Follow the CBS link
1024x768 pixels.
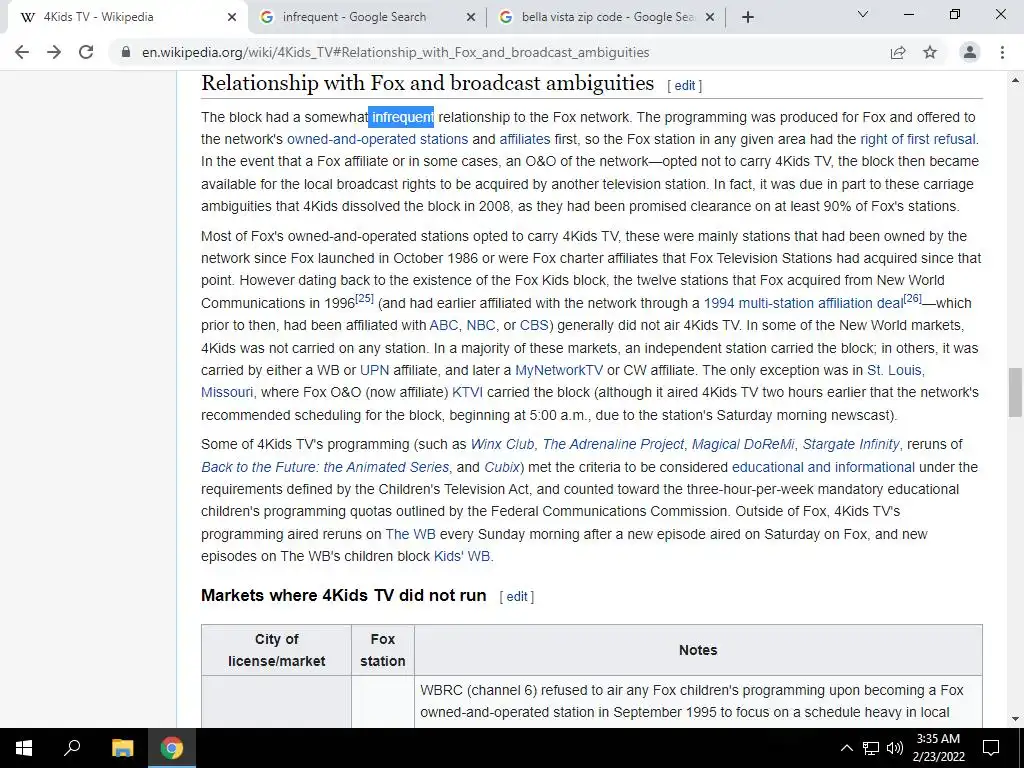(x=534, y=325)
